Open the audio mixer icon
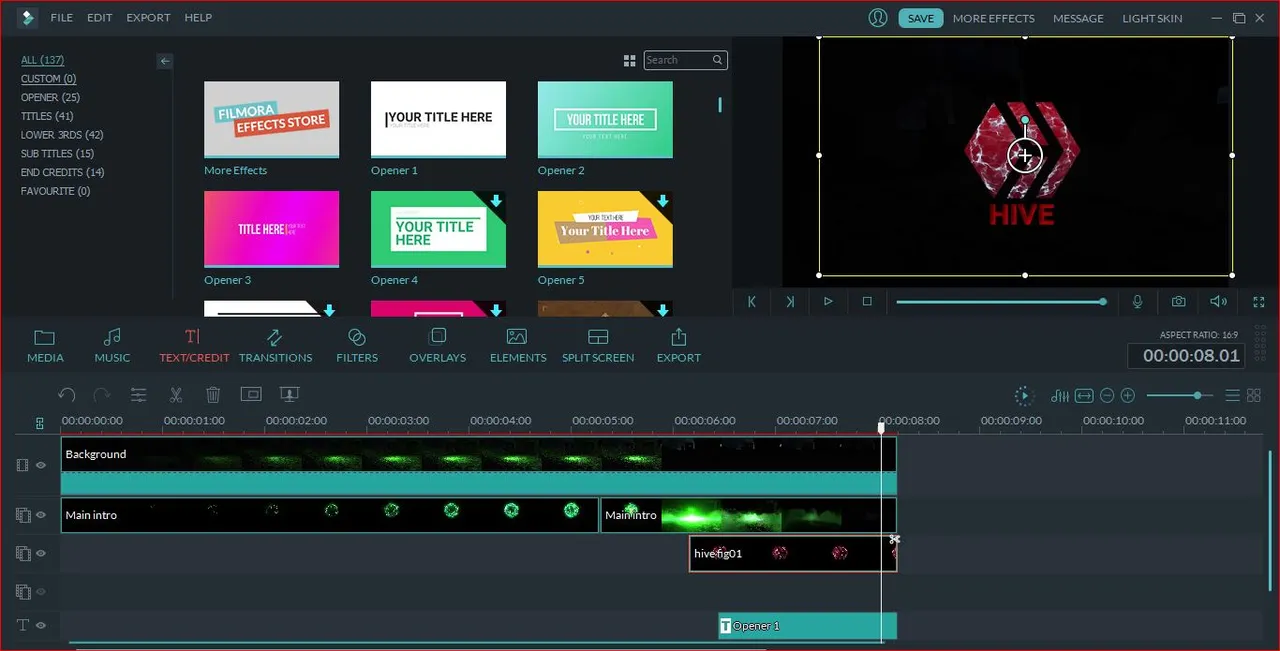The width and height of the screenshot is (1280, 651). point(1061,396)
